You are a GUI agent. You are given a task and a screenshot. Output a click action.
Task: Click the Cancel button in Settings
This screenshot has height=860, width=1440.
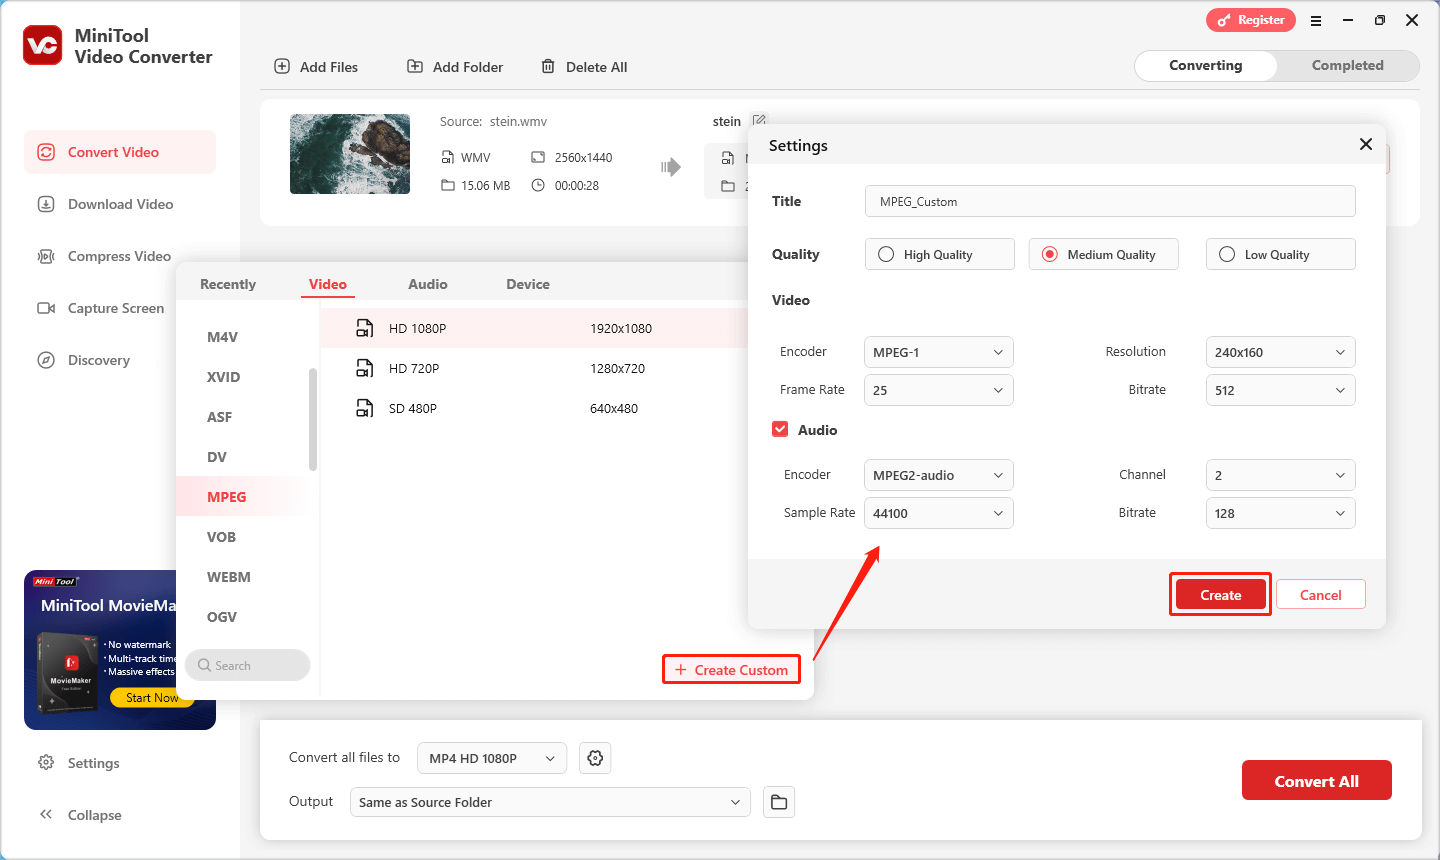pyautogui.click(x=1321, y=594)
